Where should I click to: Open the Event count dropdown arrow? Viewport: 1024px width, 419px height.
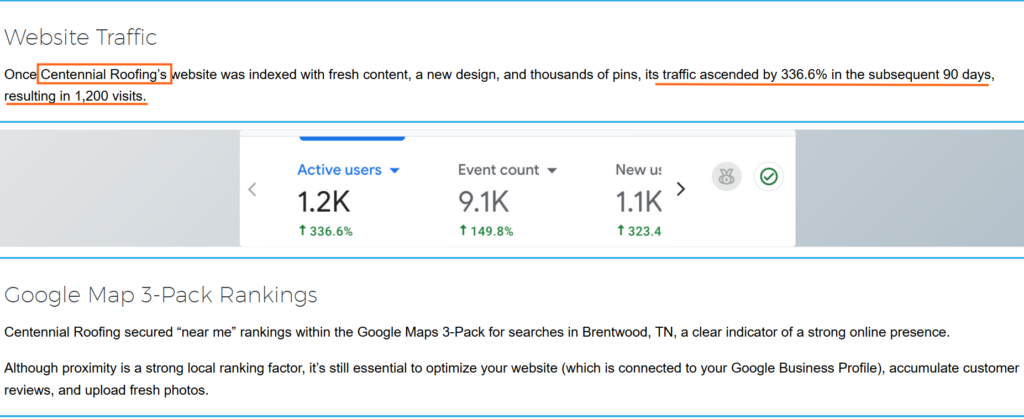(x=552, y=171)
